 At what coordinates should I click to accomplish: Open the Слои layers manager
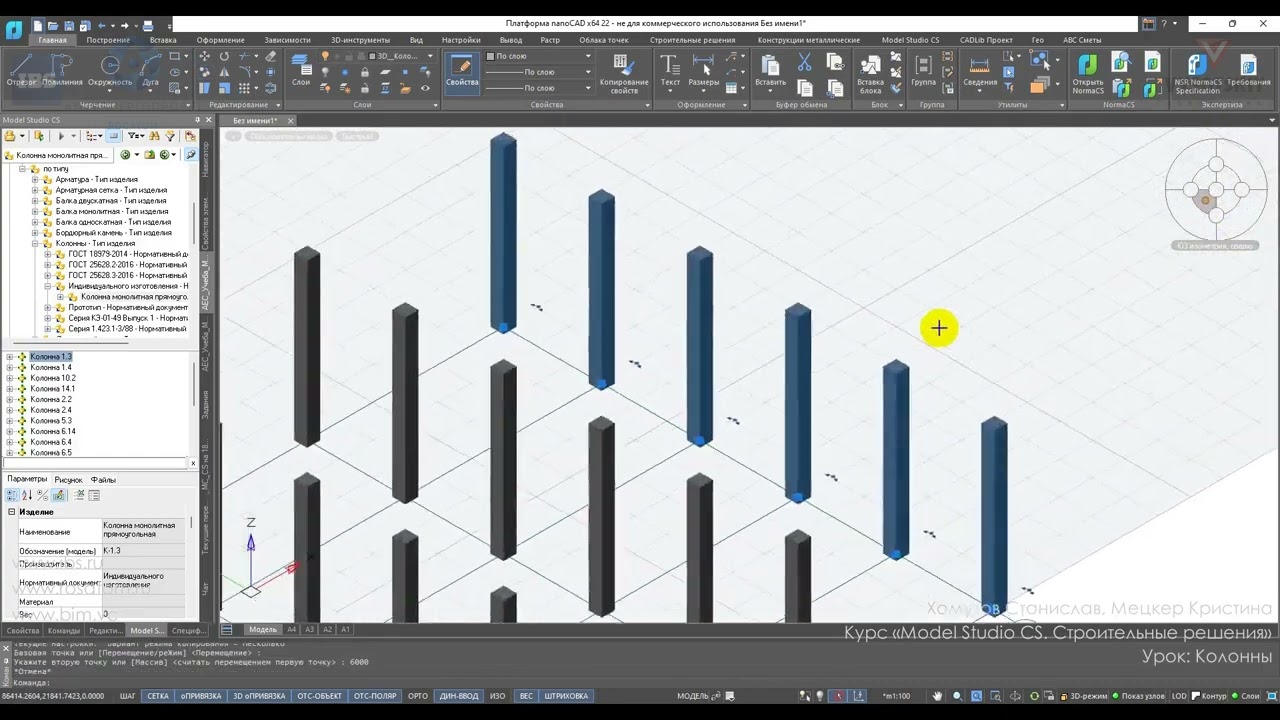click(301, 70)
